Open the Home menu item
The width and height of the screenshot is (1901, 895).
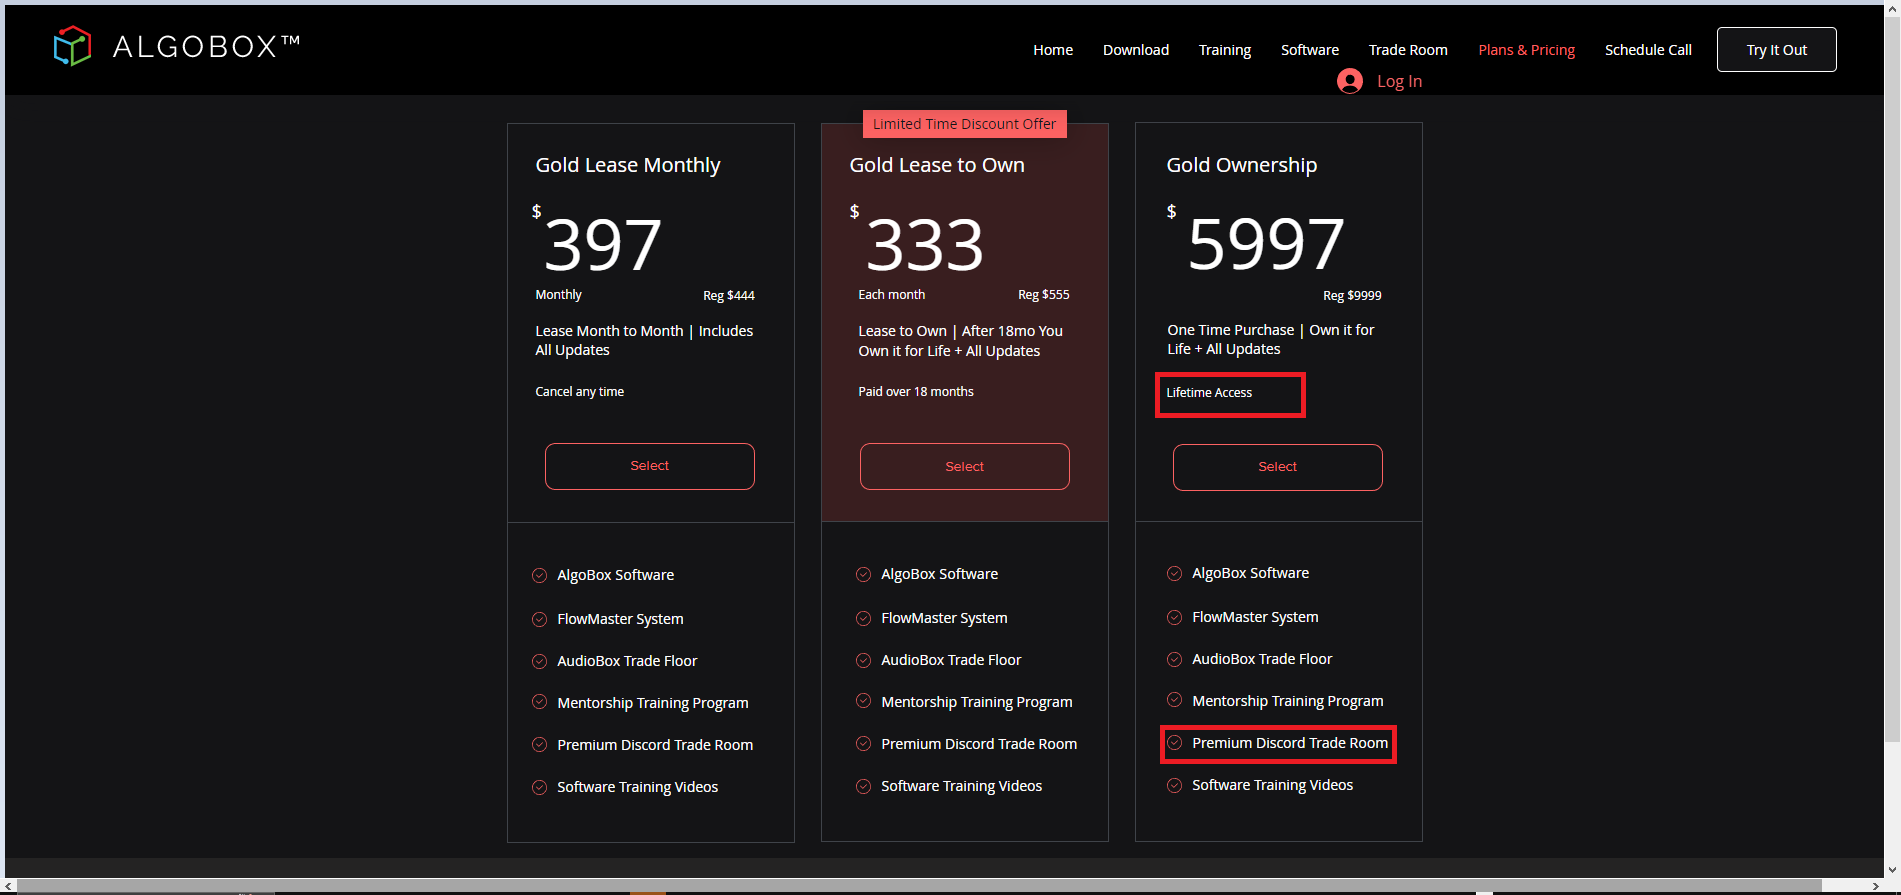(1053, 50)
